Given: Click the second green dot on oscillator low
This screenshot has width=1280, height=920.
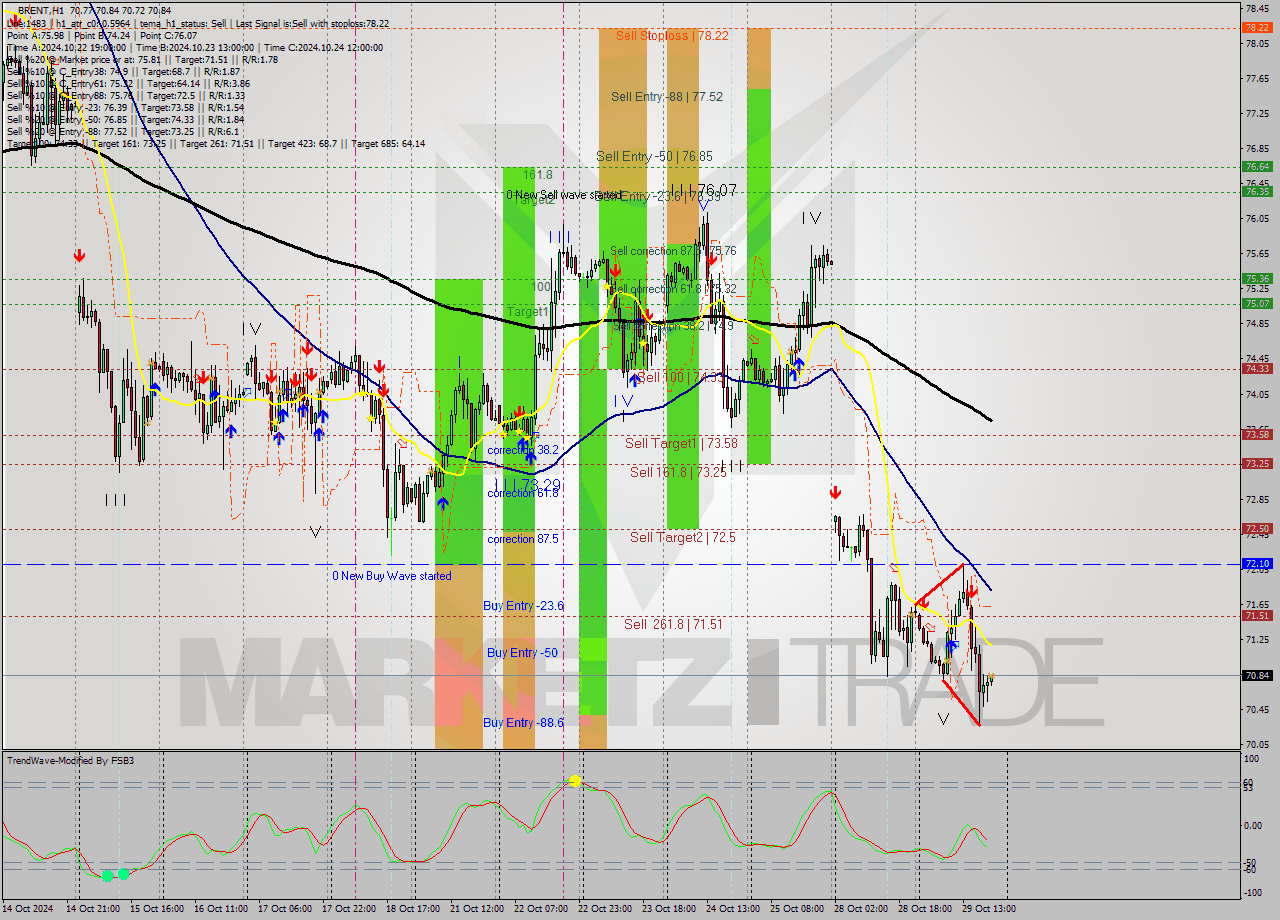Looking at the screenshot, I should point(124,874).
